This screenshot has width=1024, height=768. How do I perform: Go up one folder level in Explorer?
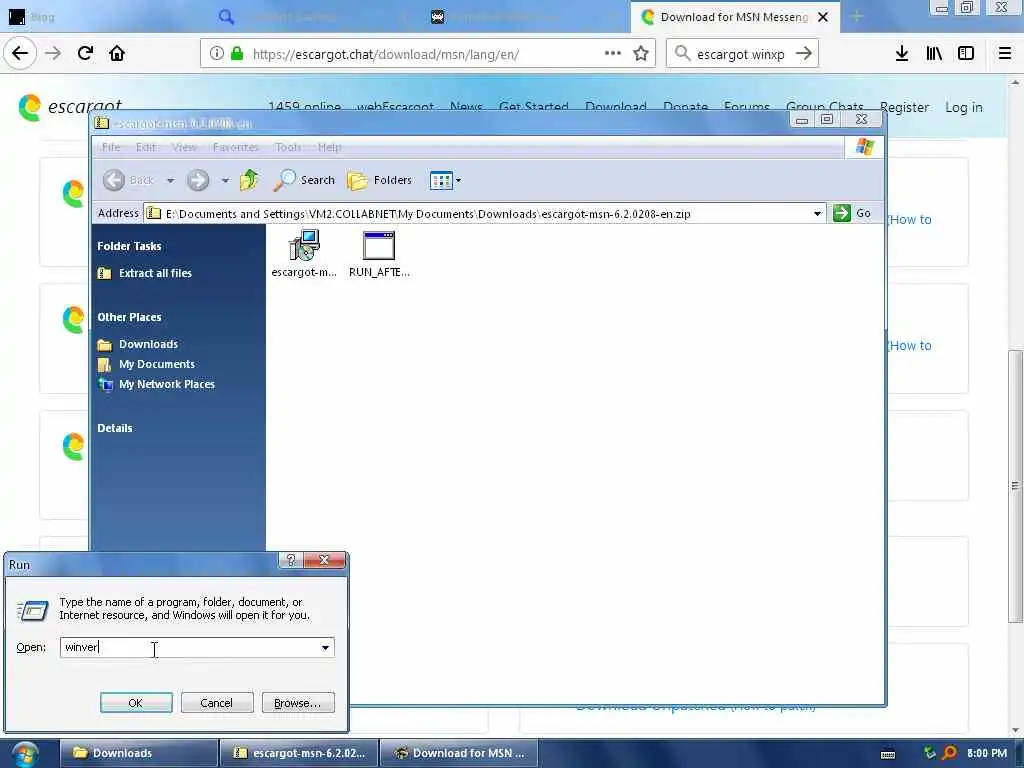pyautogui.click(x=249, y=180)
